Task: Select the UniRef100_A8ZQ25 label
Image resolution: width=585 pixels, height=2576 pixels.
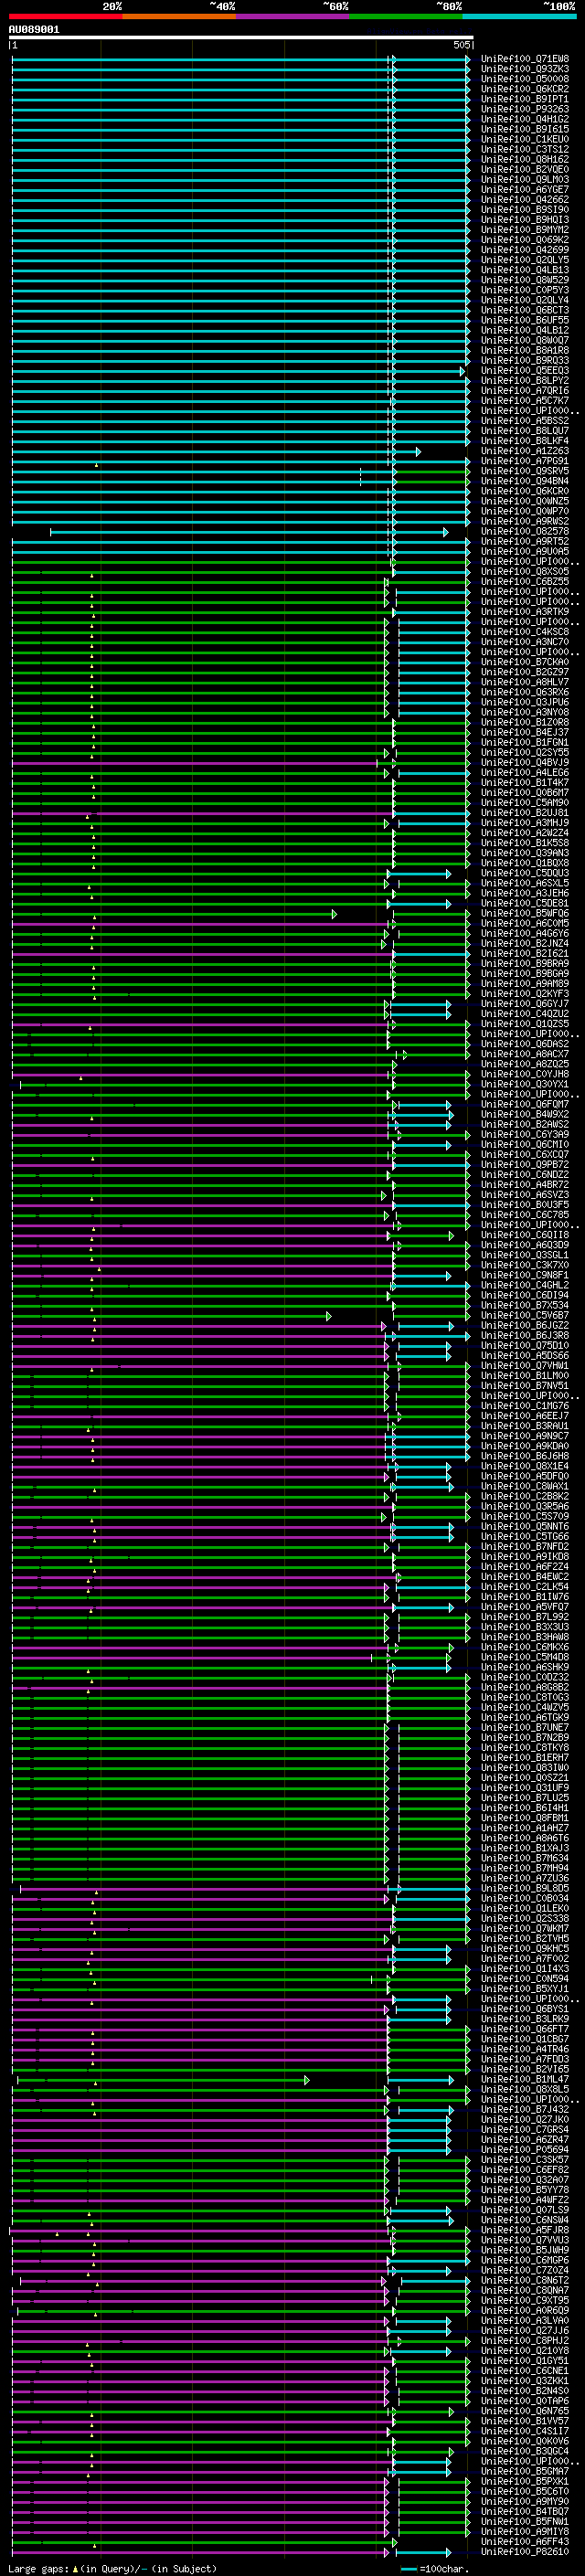Action: pos(525,1064)
